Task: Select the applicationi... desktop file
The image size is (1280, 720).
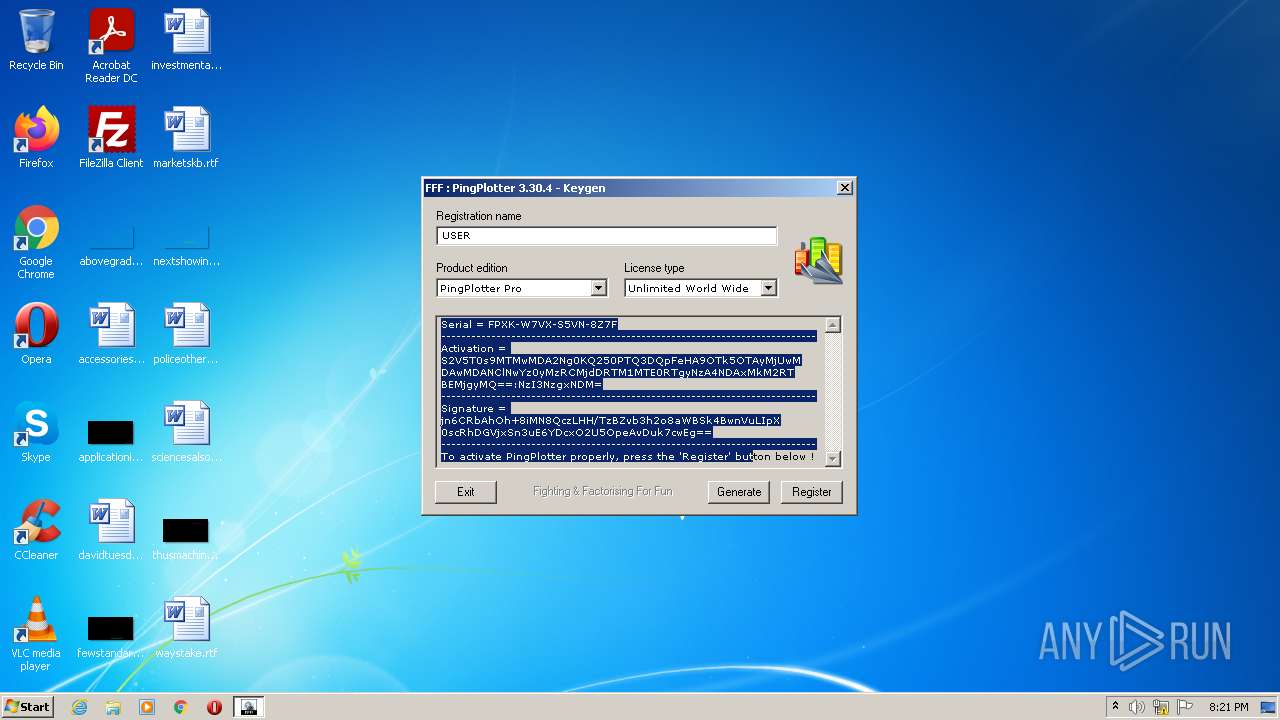Action: [x=111, y=439]
